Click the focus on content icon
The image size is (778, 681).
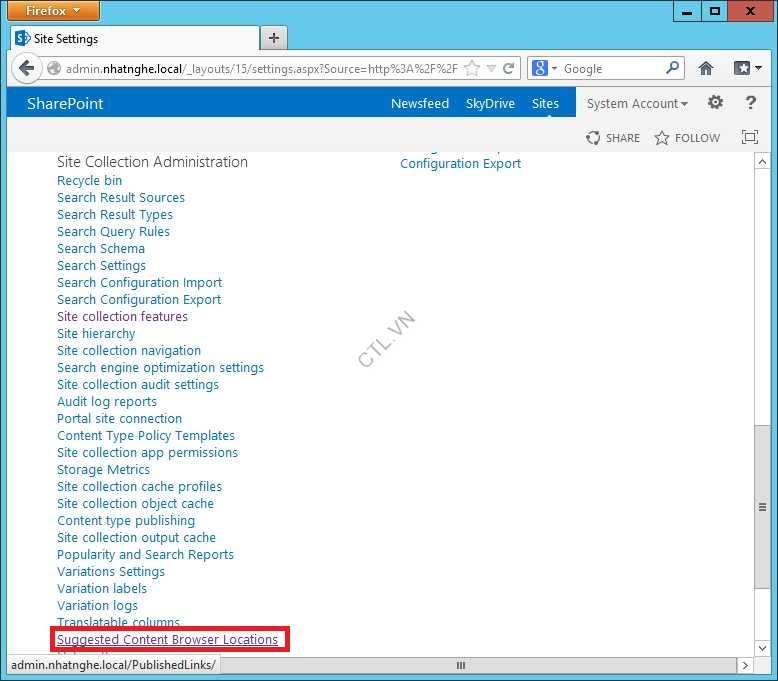pyautogui.click(x=749, y=137)
